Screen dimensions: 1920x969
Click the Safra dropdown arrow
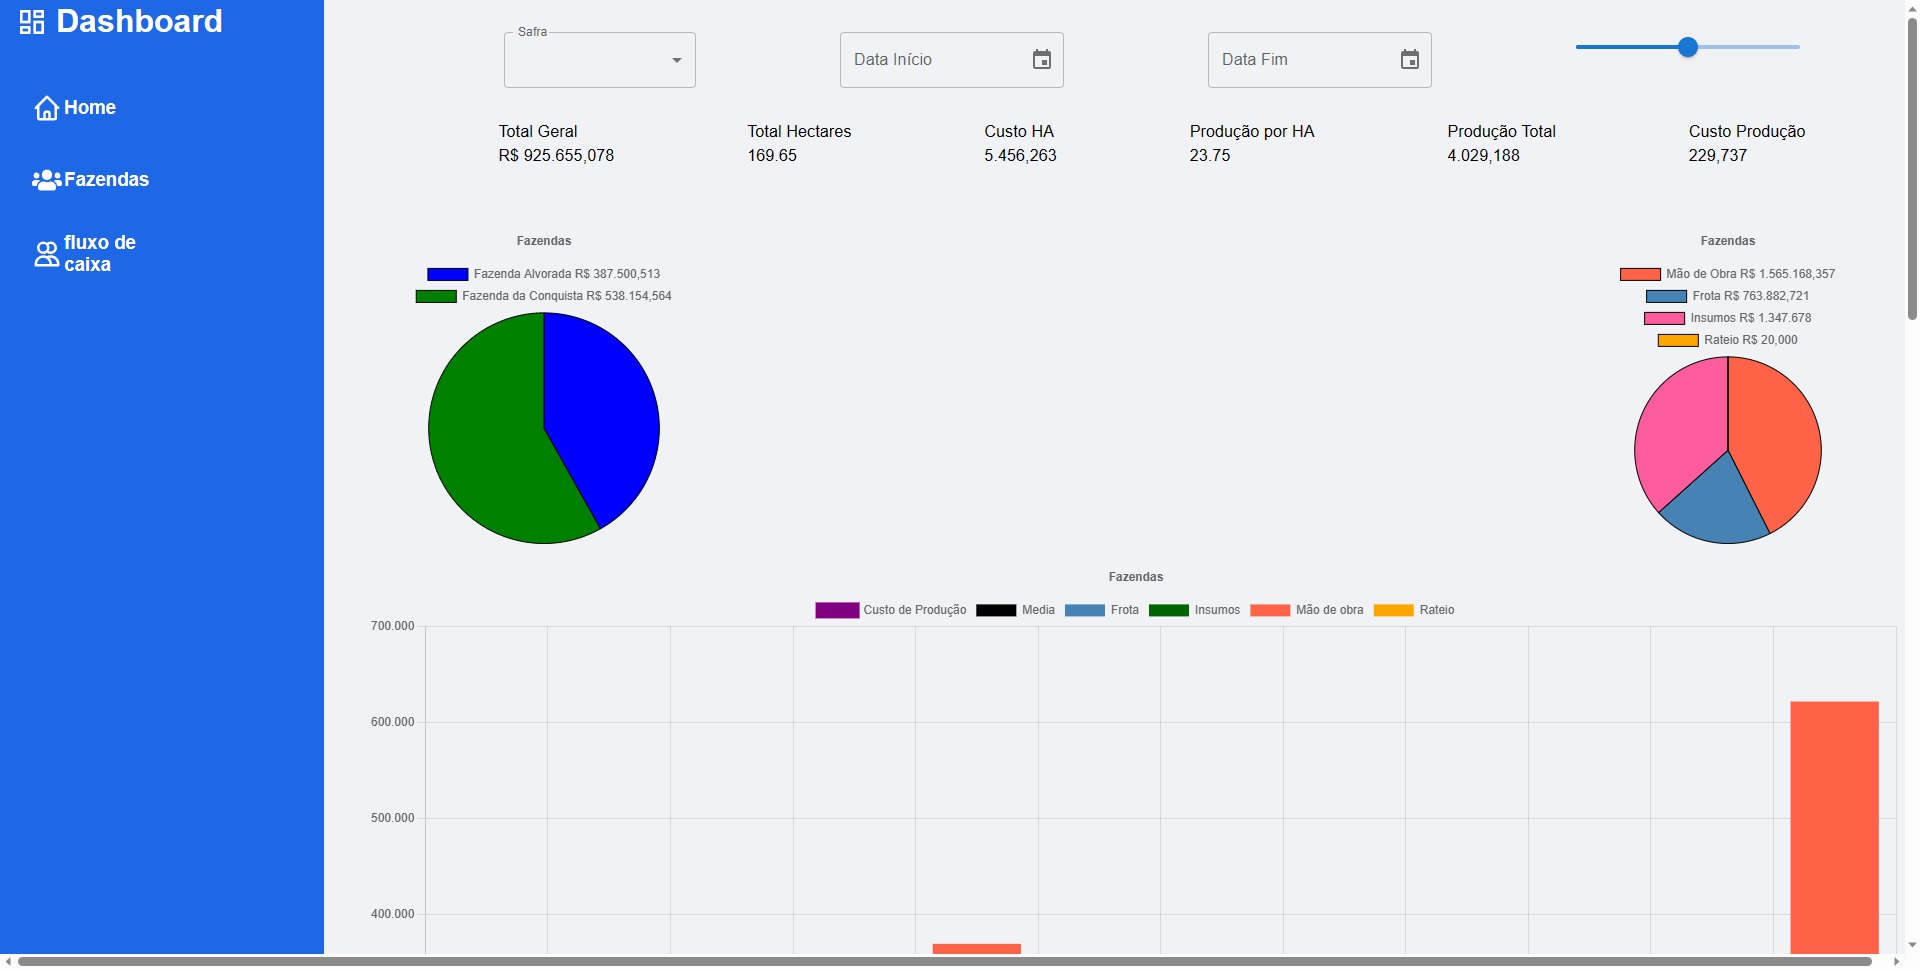pos(677,60)
